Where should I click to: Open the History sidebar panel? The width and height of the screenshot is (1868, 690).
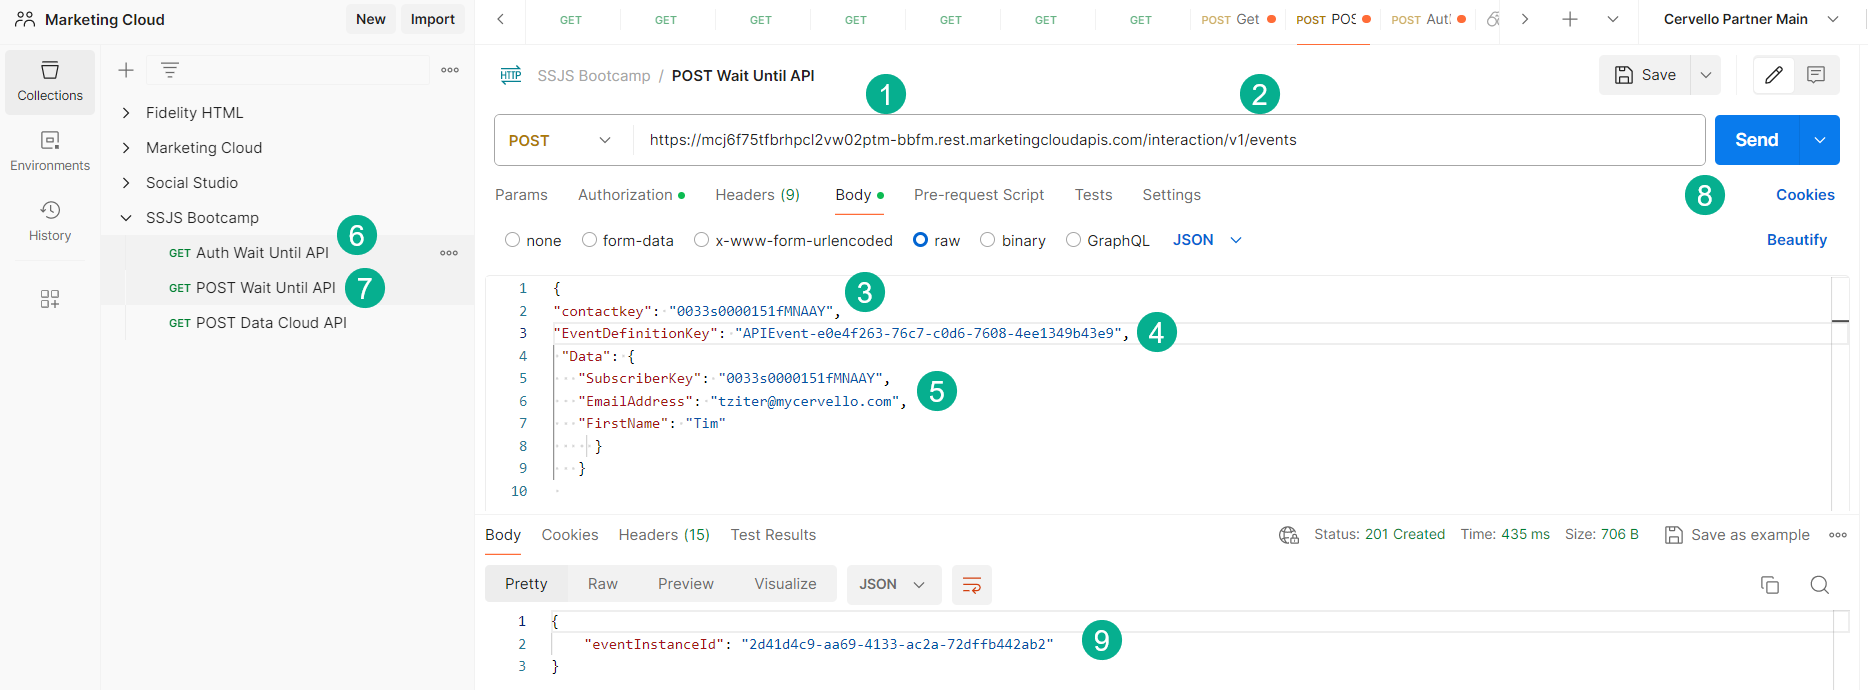pos(50,221)
